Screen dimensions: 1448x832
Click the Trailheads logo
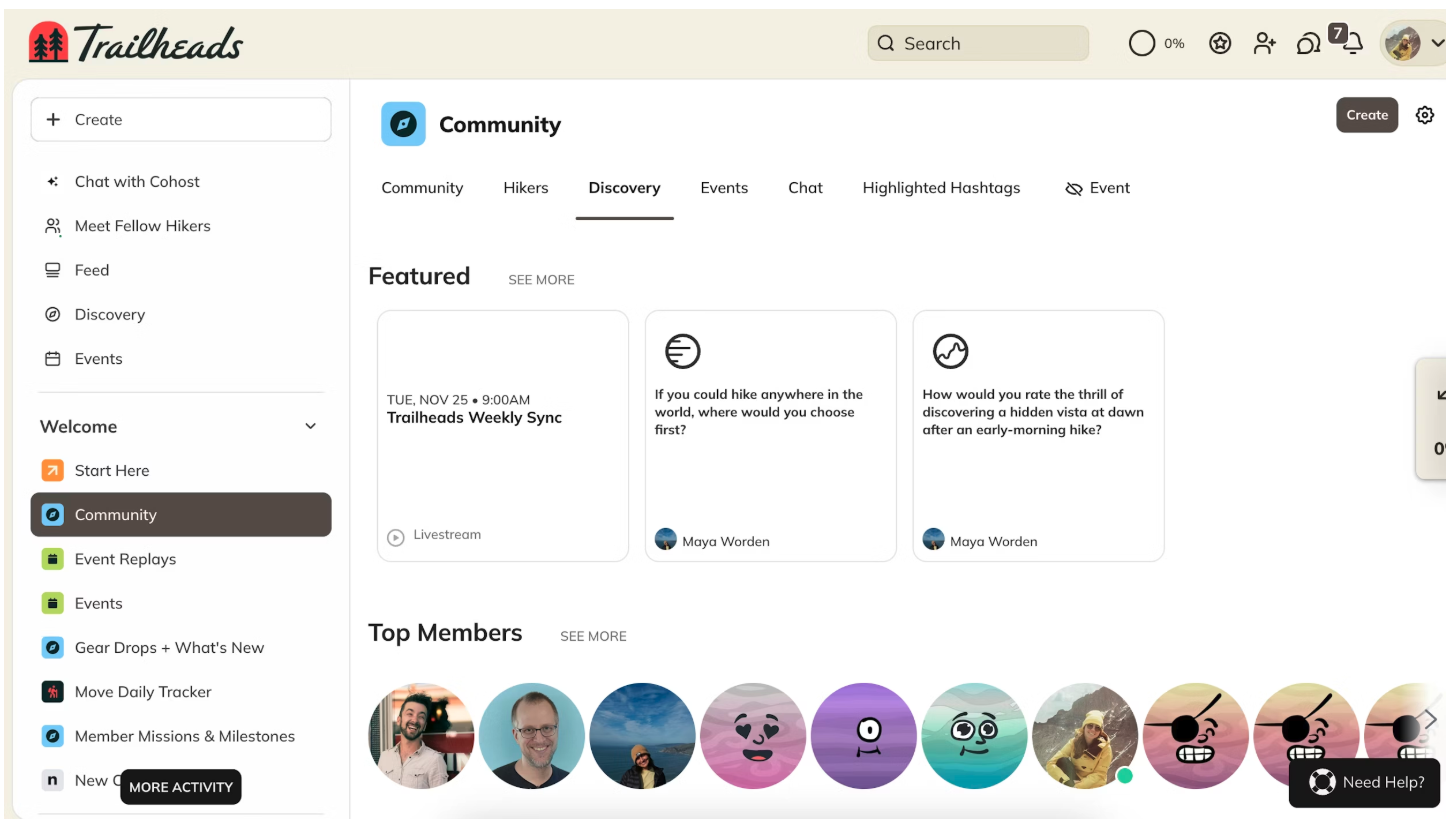pyautogui.click(x=136, y=43)
